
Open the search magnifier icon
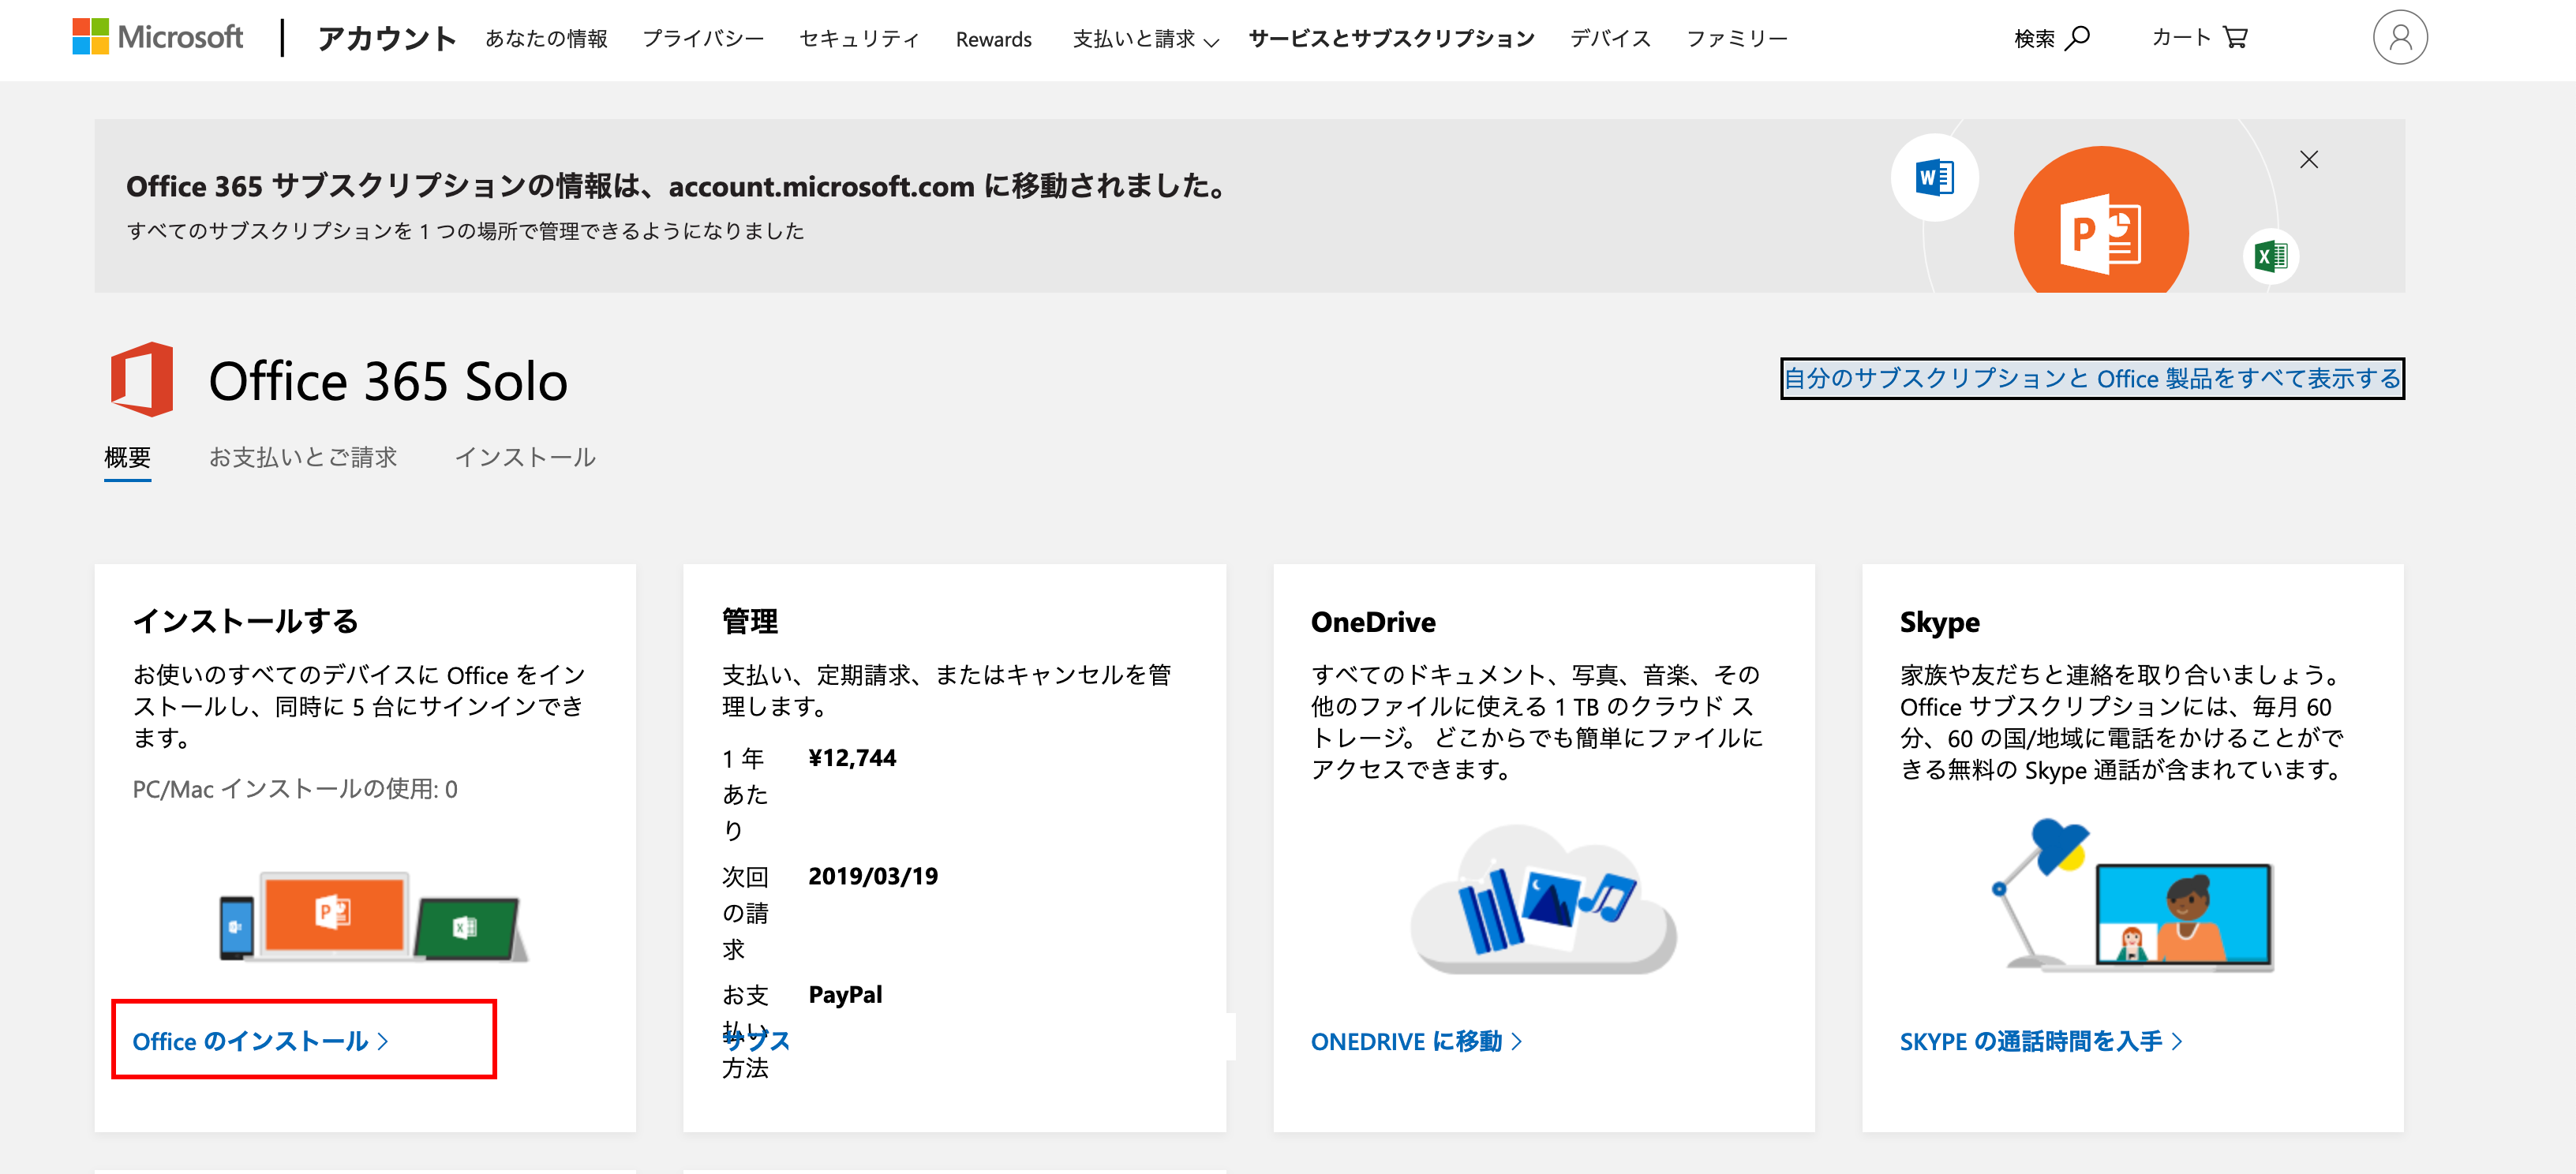tap(2078, 38)
